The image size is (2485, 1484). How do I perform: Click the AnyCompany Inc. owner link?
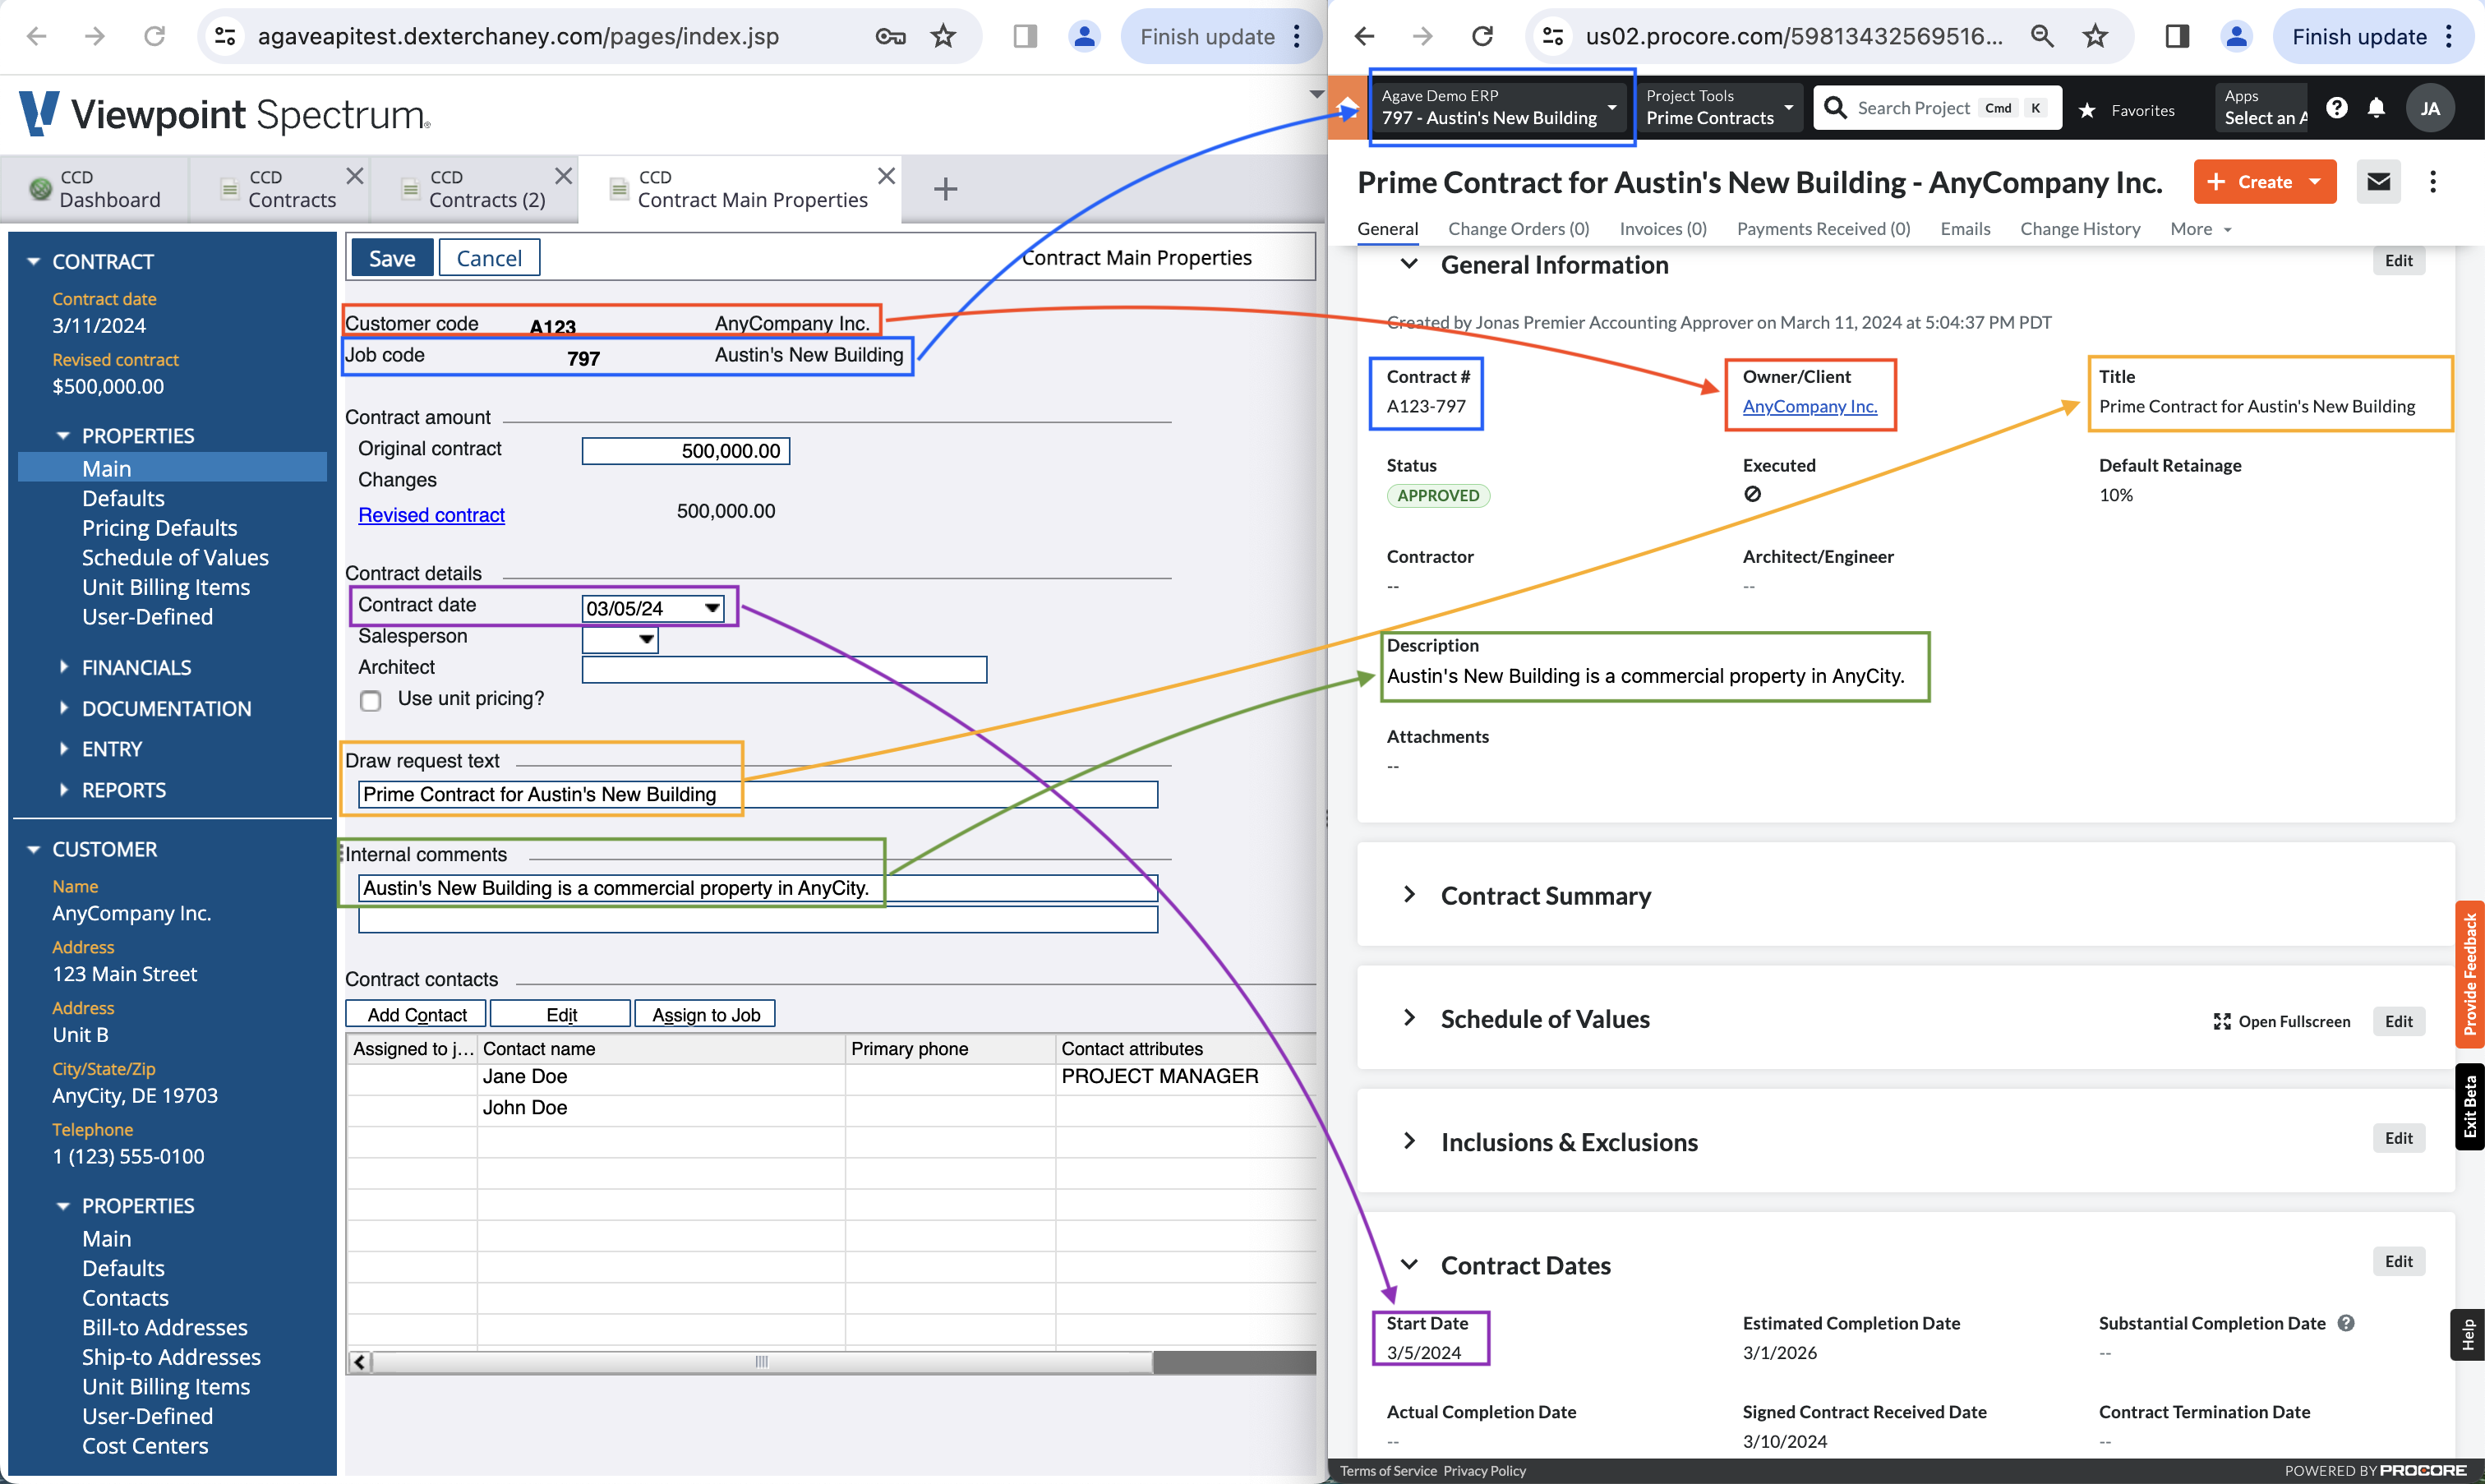point(1809,406)
